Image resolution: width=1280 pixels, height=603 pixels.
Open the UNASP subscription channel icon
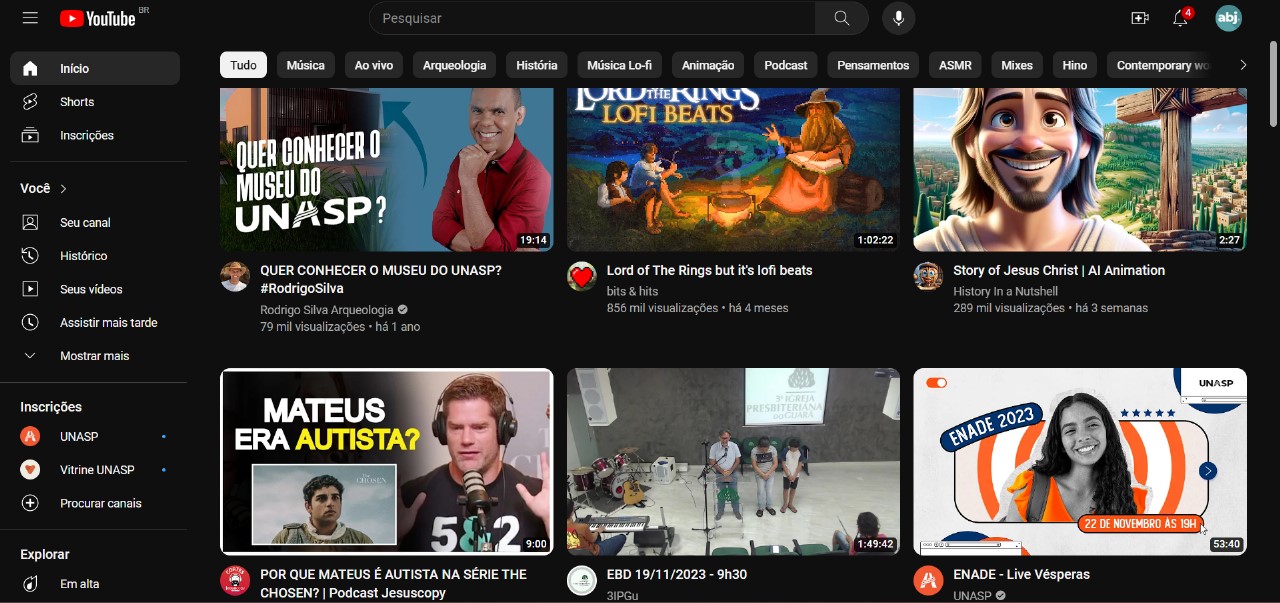pos(30,436)
